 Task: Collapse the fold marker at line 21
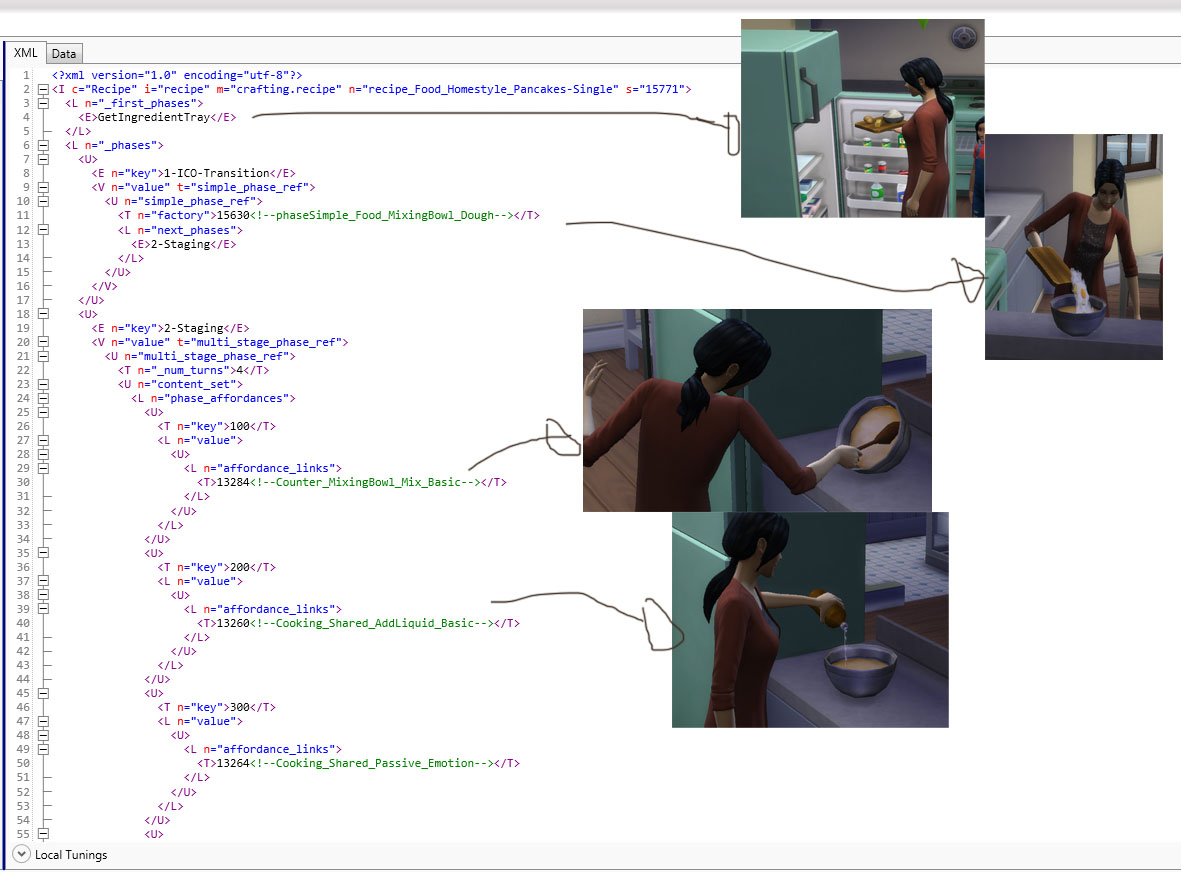coord(44,356)
